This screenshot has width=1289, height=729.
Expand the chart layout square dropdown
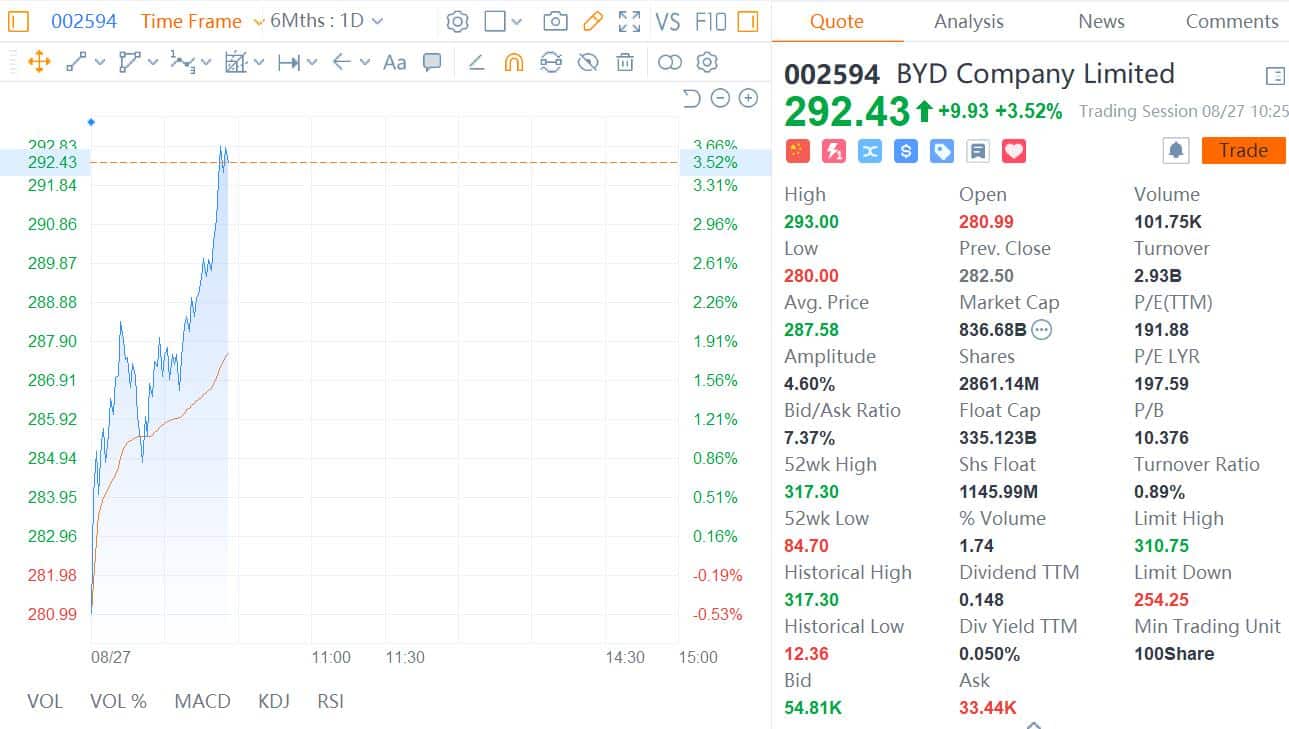[516, 21]
